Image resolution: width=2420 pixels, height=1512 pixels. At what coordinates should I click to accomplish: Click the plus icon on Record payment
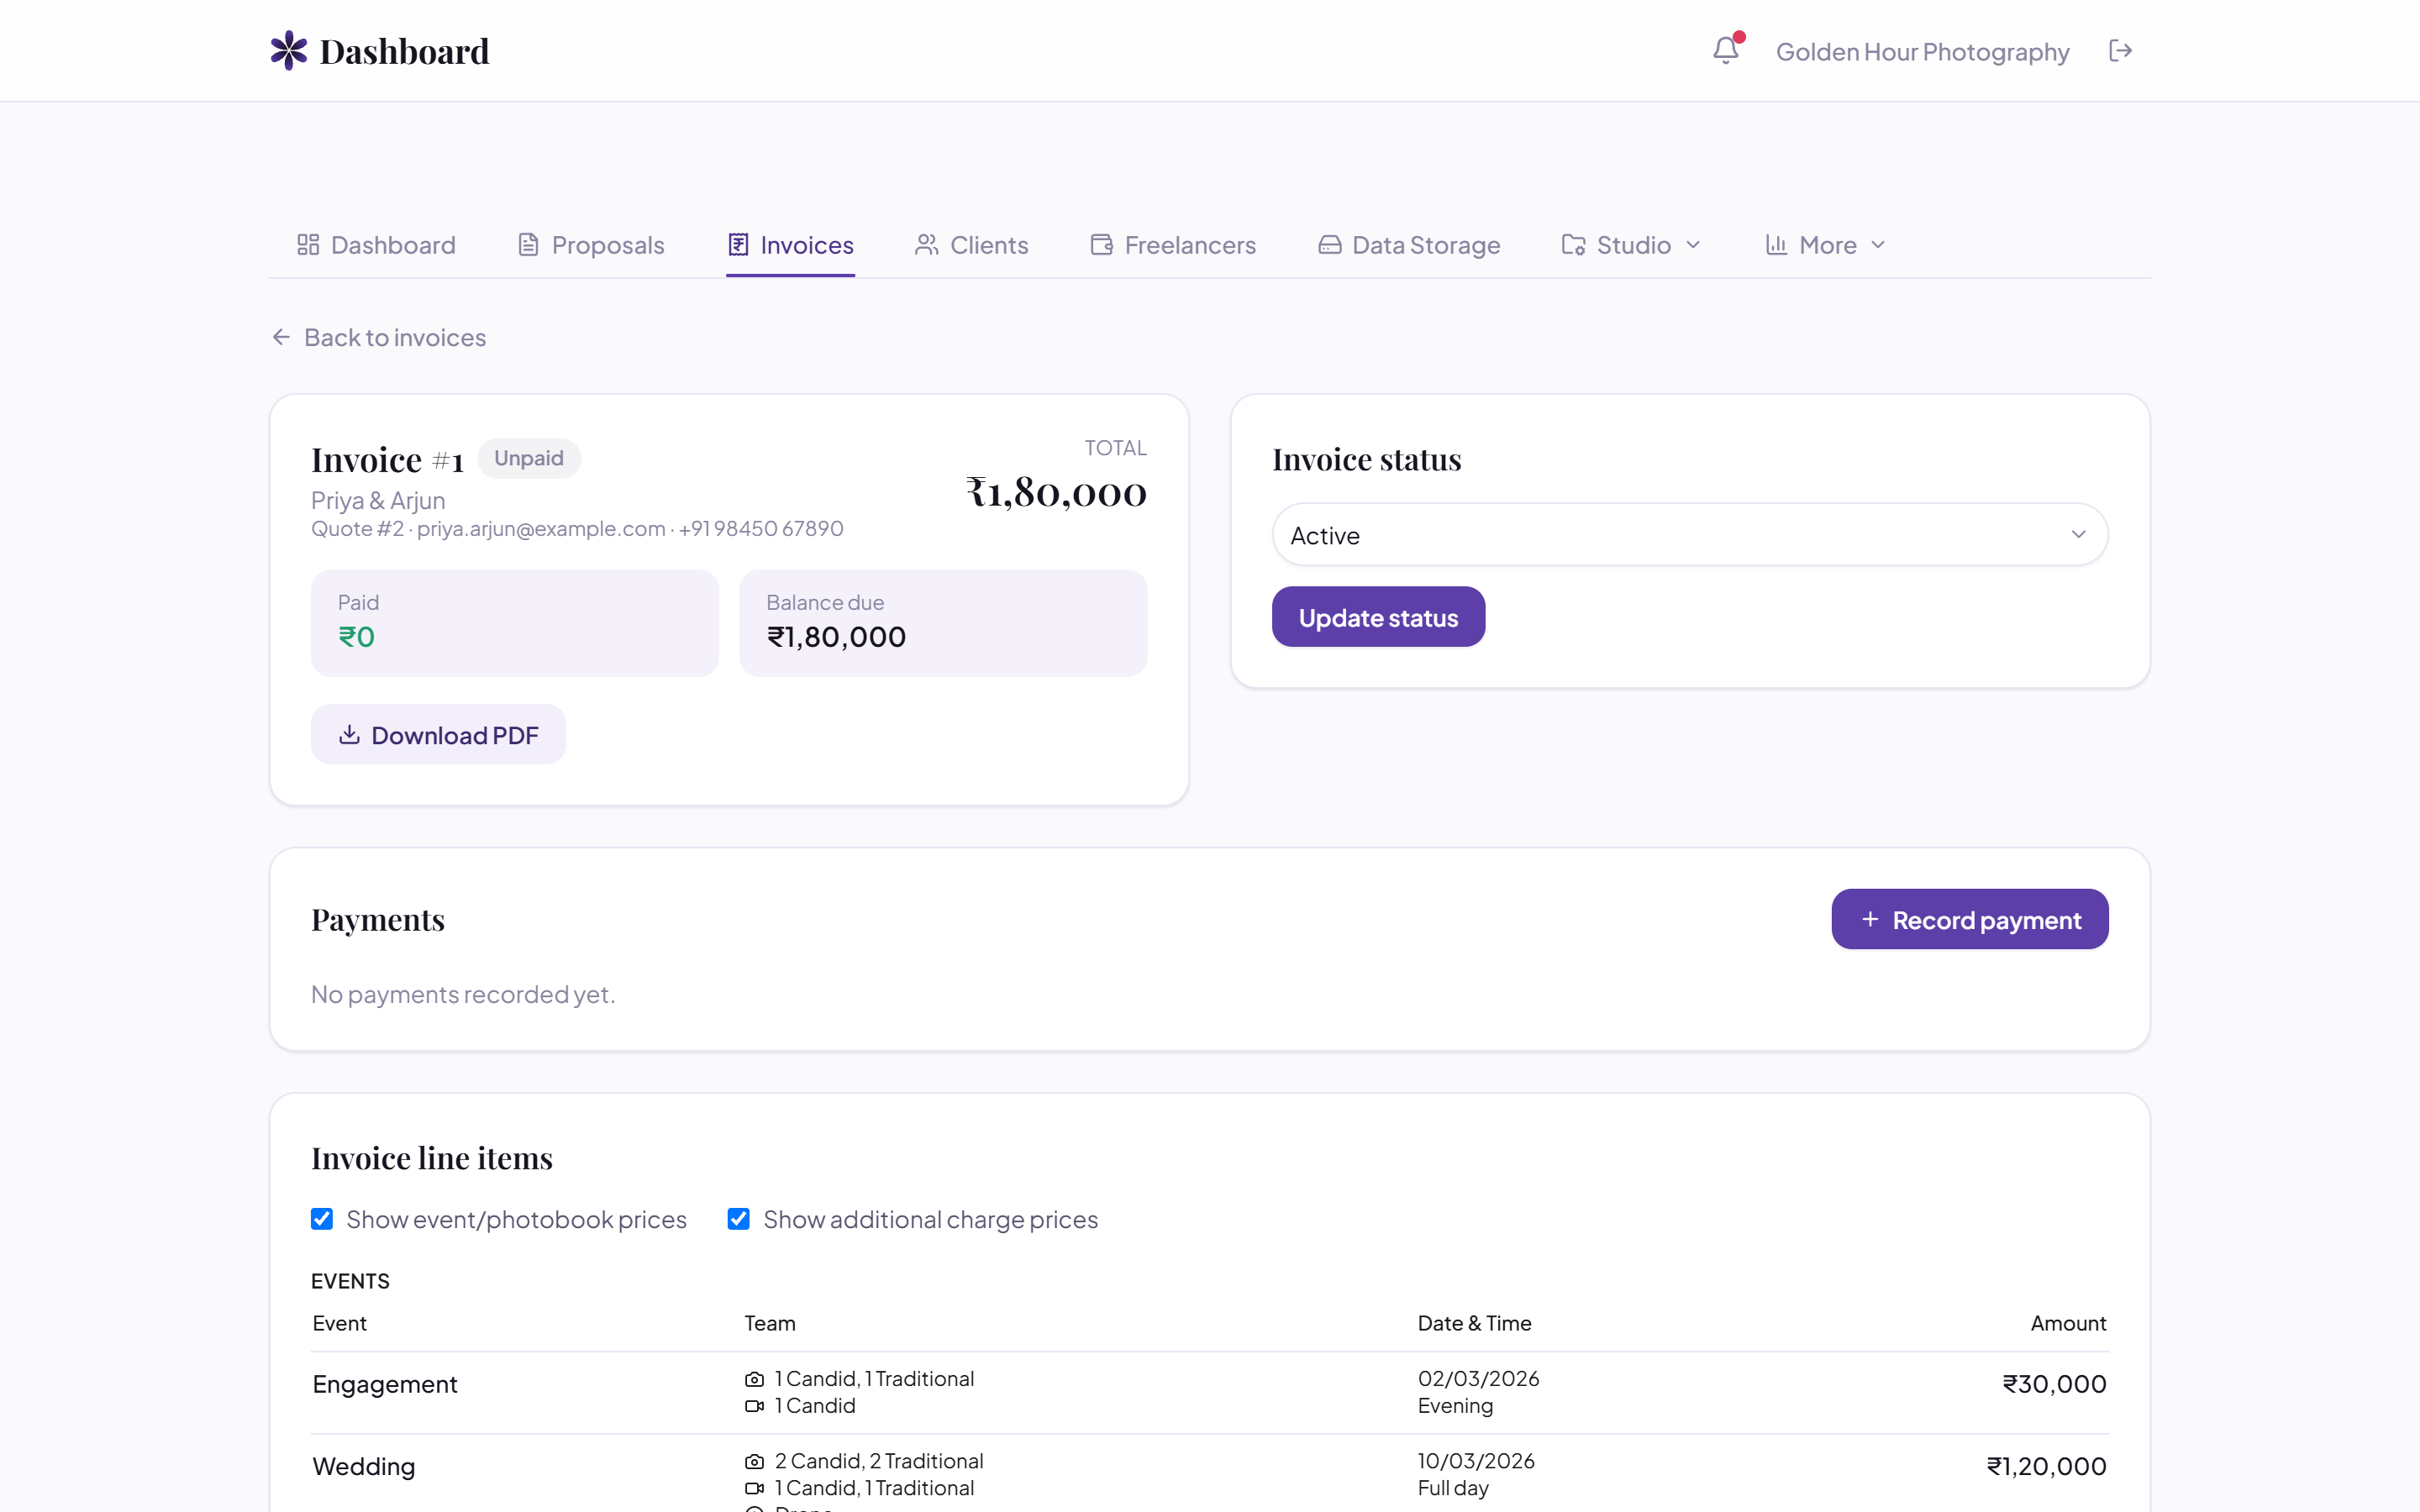1870,919
